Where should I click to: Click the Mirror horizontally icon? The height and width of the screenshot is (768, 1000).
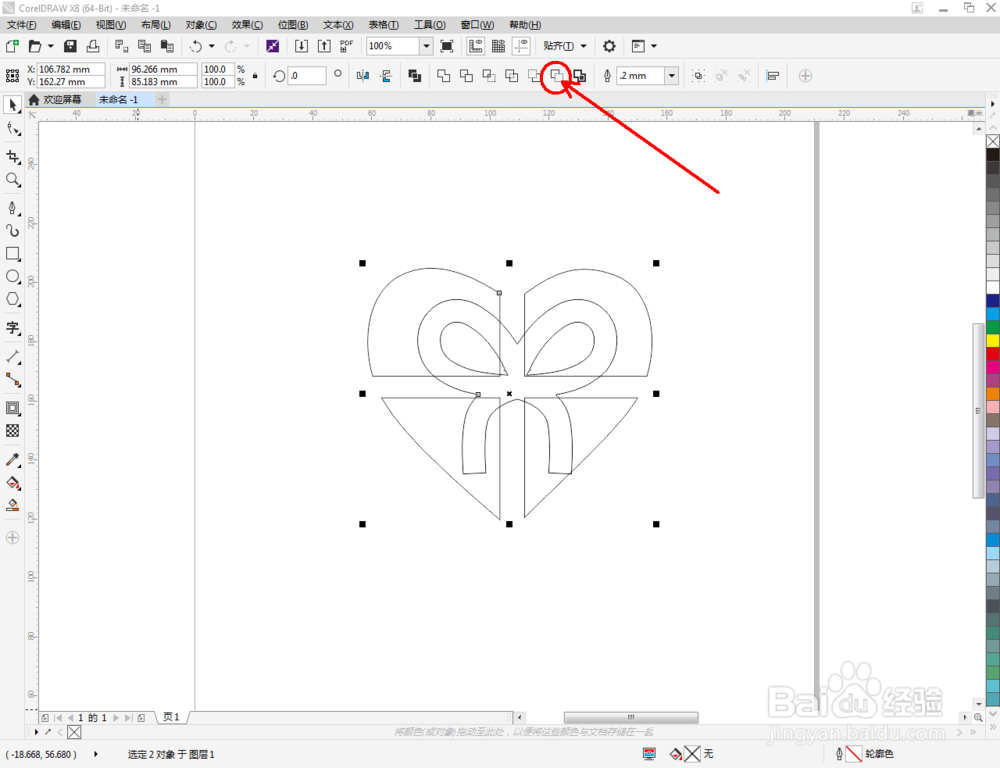click(363, 76)
